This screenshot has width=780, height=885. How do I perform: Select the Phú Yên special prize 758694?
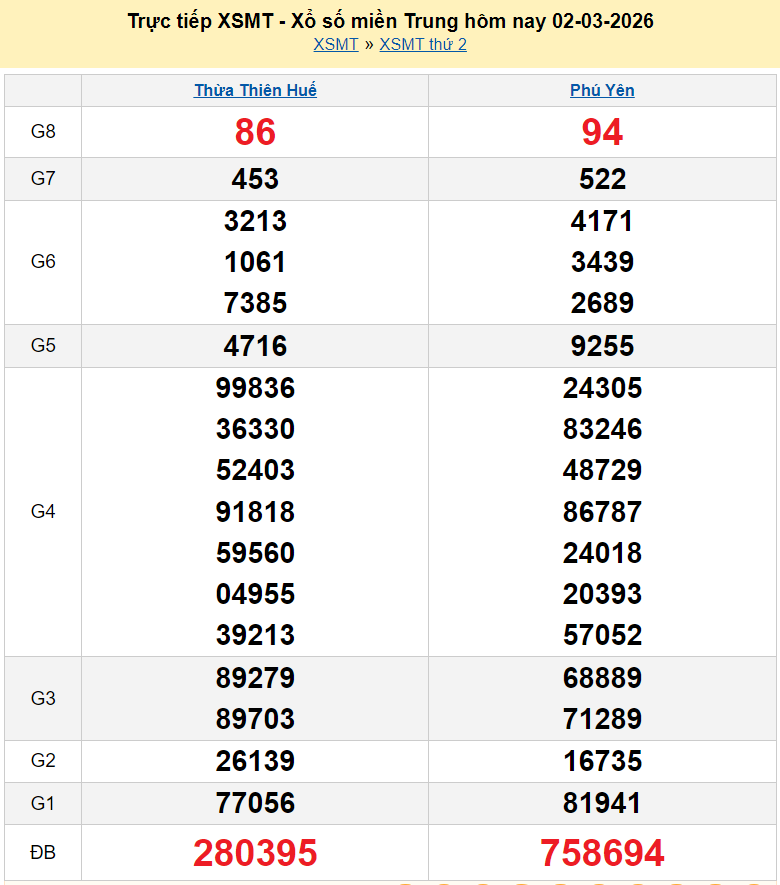(x=602, y=853)
